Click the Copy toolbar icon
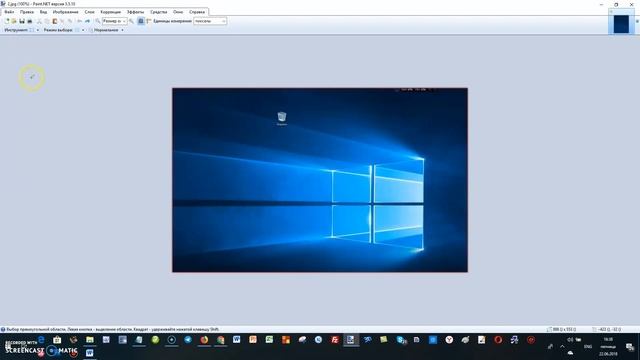 tap(47, 21)
